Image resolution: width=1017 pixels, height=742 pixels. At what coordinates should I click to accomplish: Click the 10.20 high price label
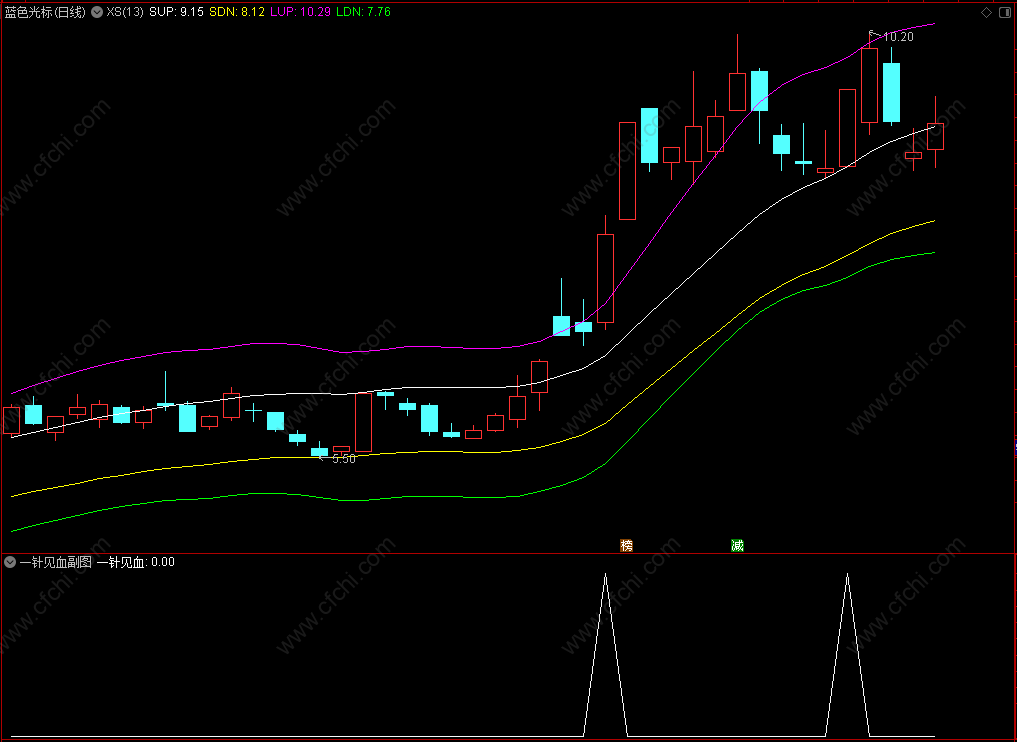coord(898,37)
